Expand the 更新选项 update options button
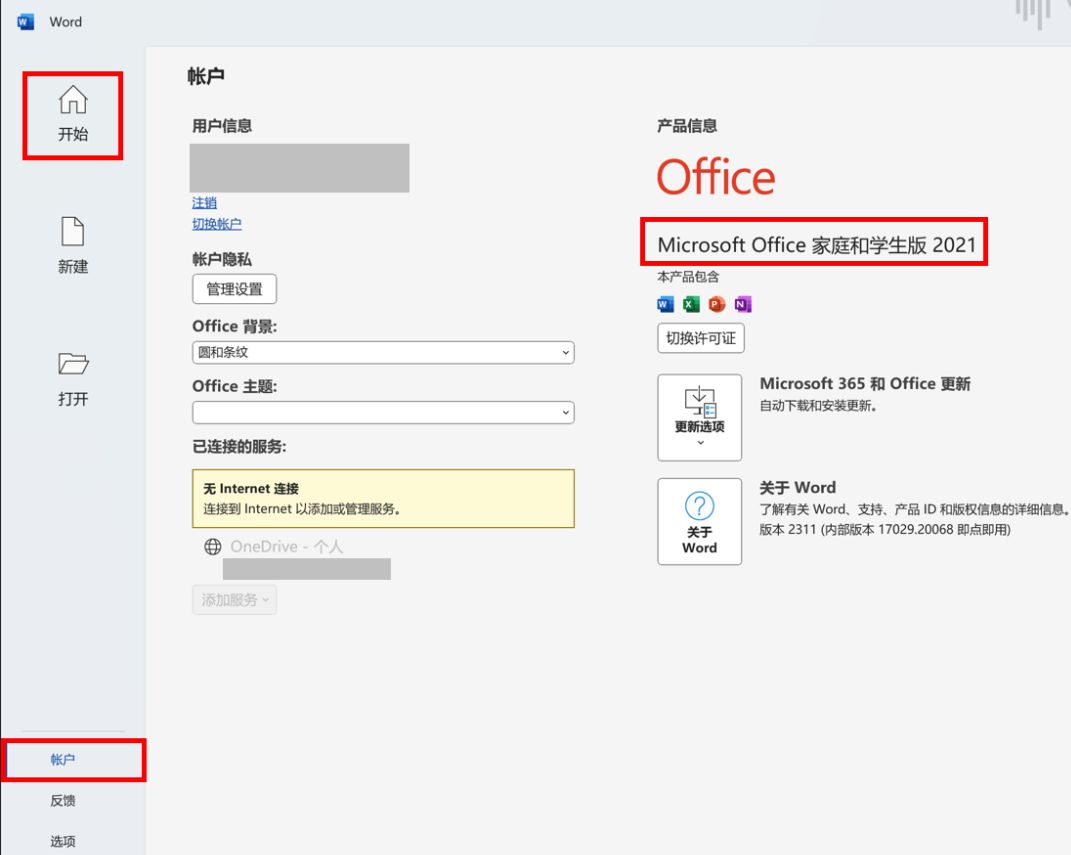 tap(699, 417)
